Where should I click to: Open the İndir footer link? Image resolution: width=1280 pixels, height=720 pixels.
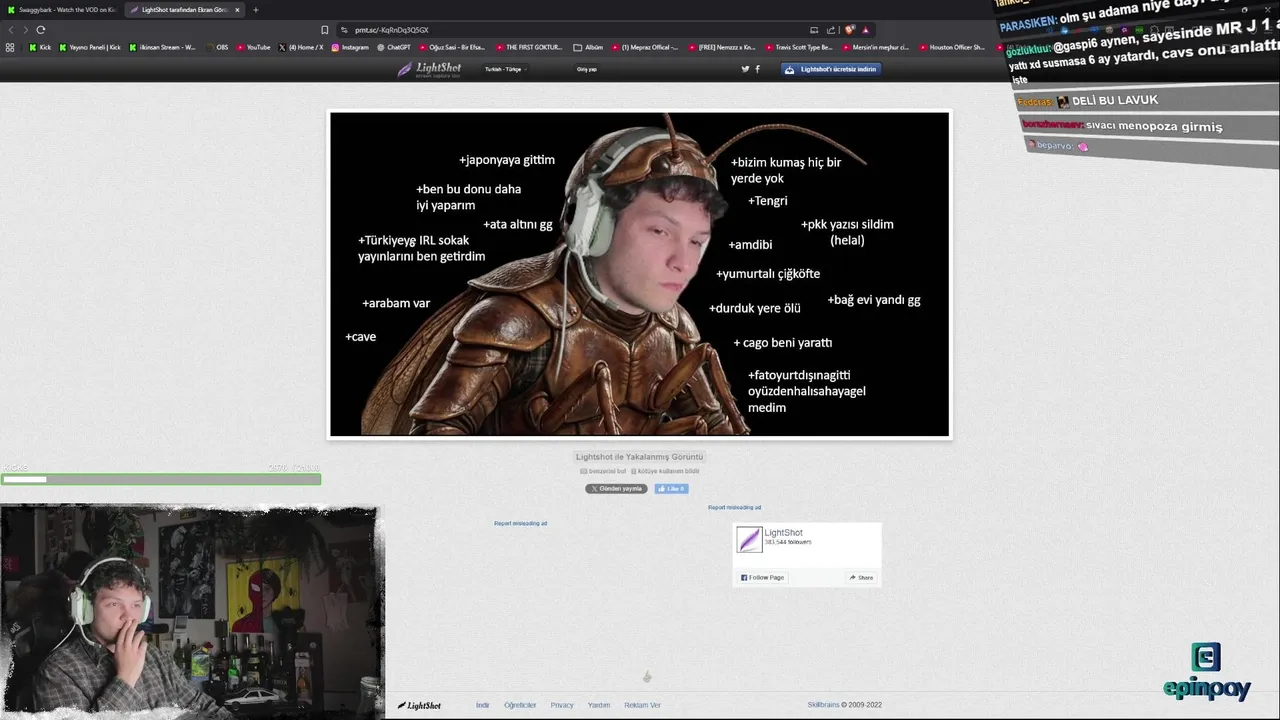[483, 705]
